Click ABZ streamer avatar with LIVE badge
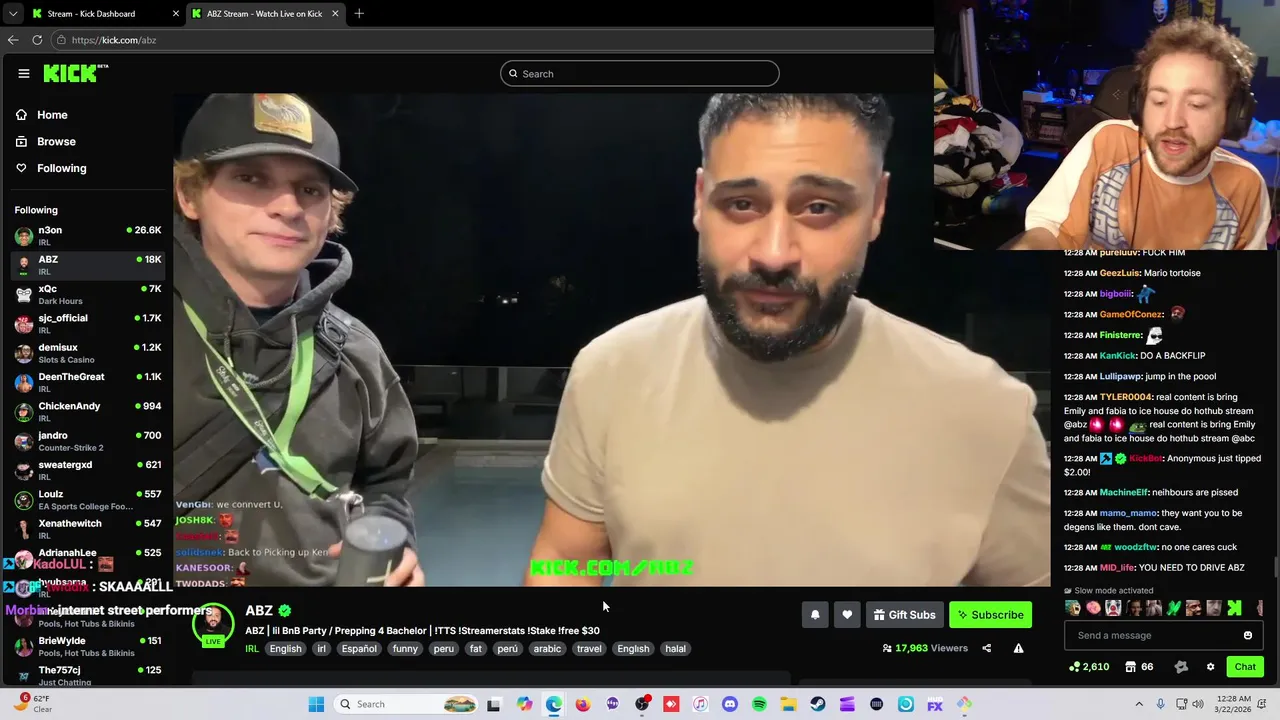 213,623
